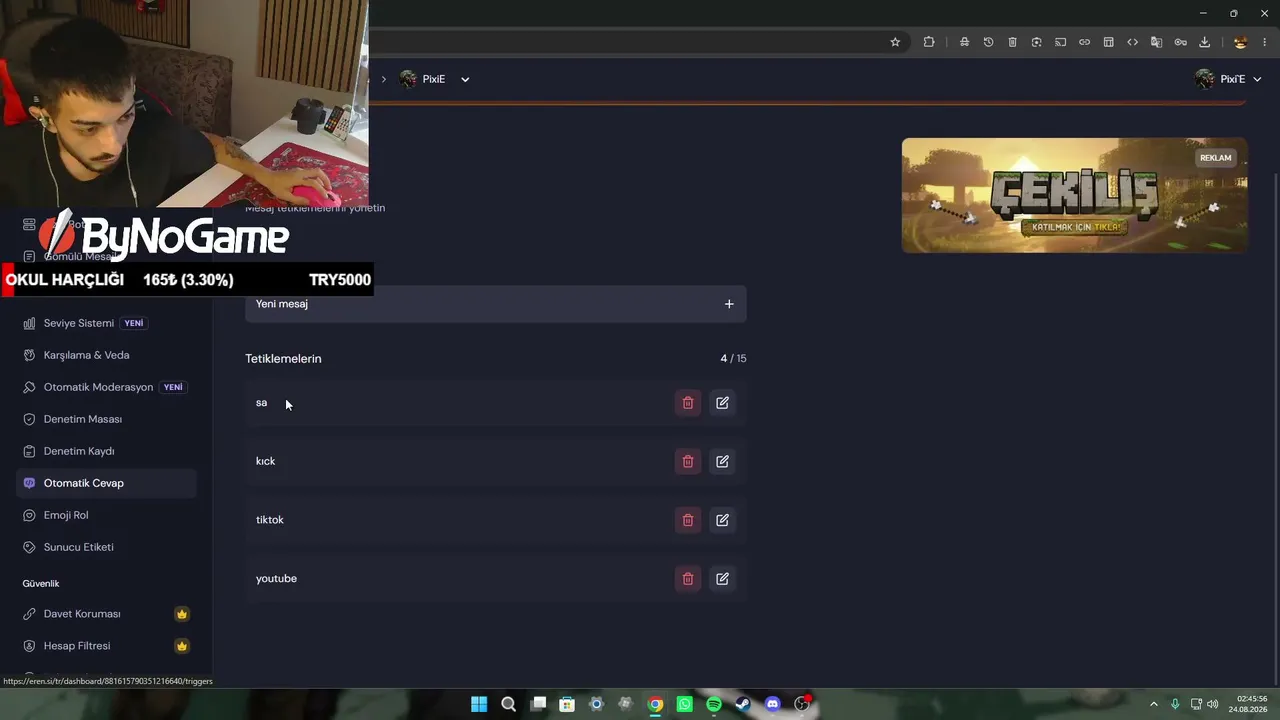
Task: Click the "sa" trigger row text
Action: pyautogui.click(x=261, y=403)
